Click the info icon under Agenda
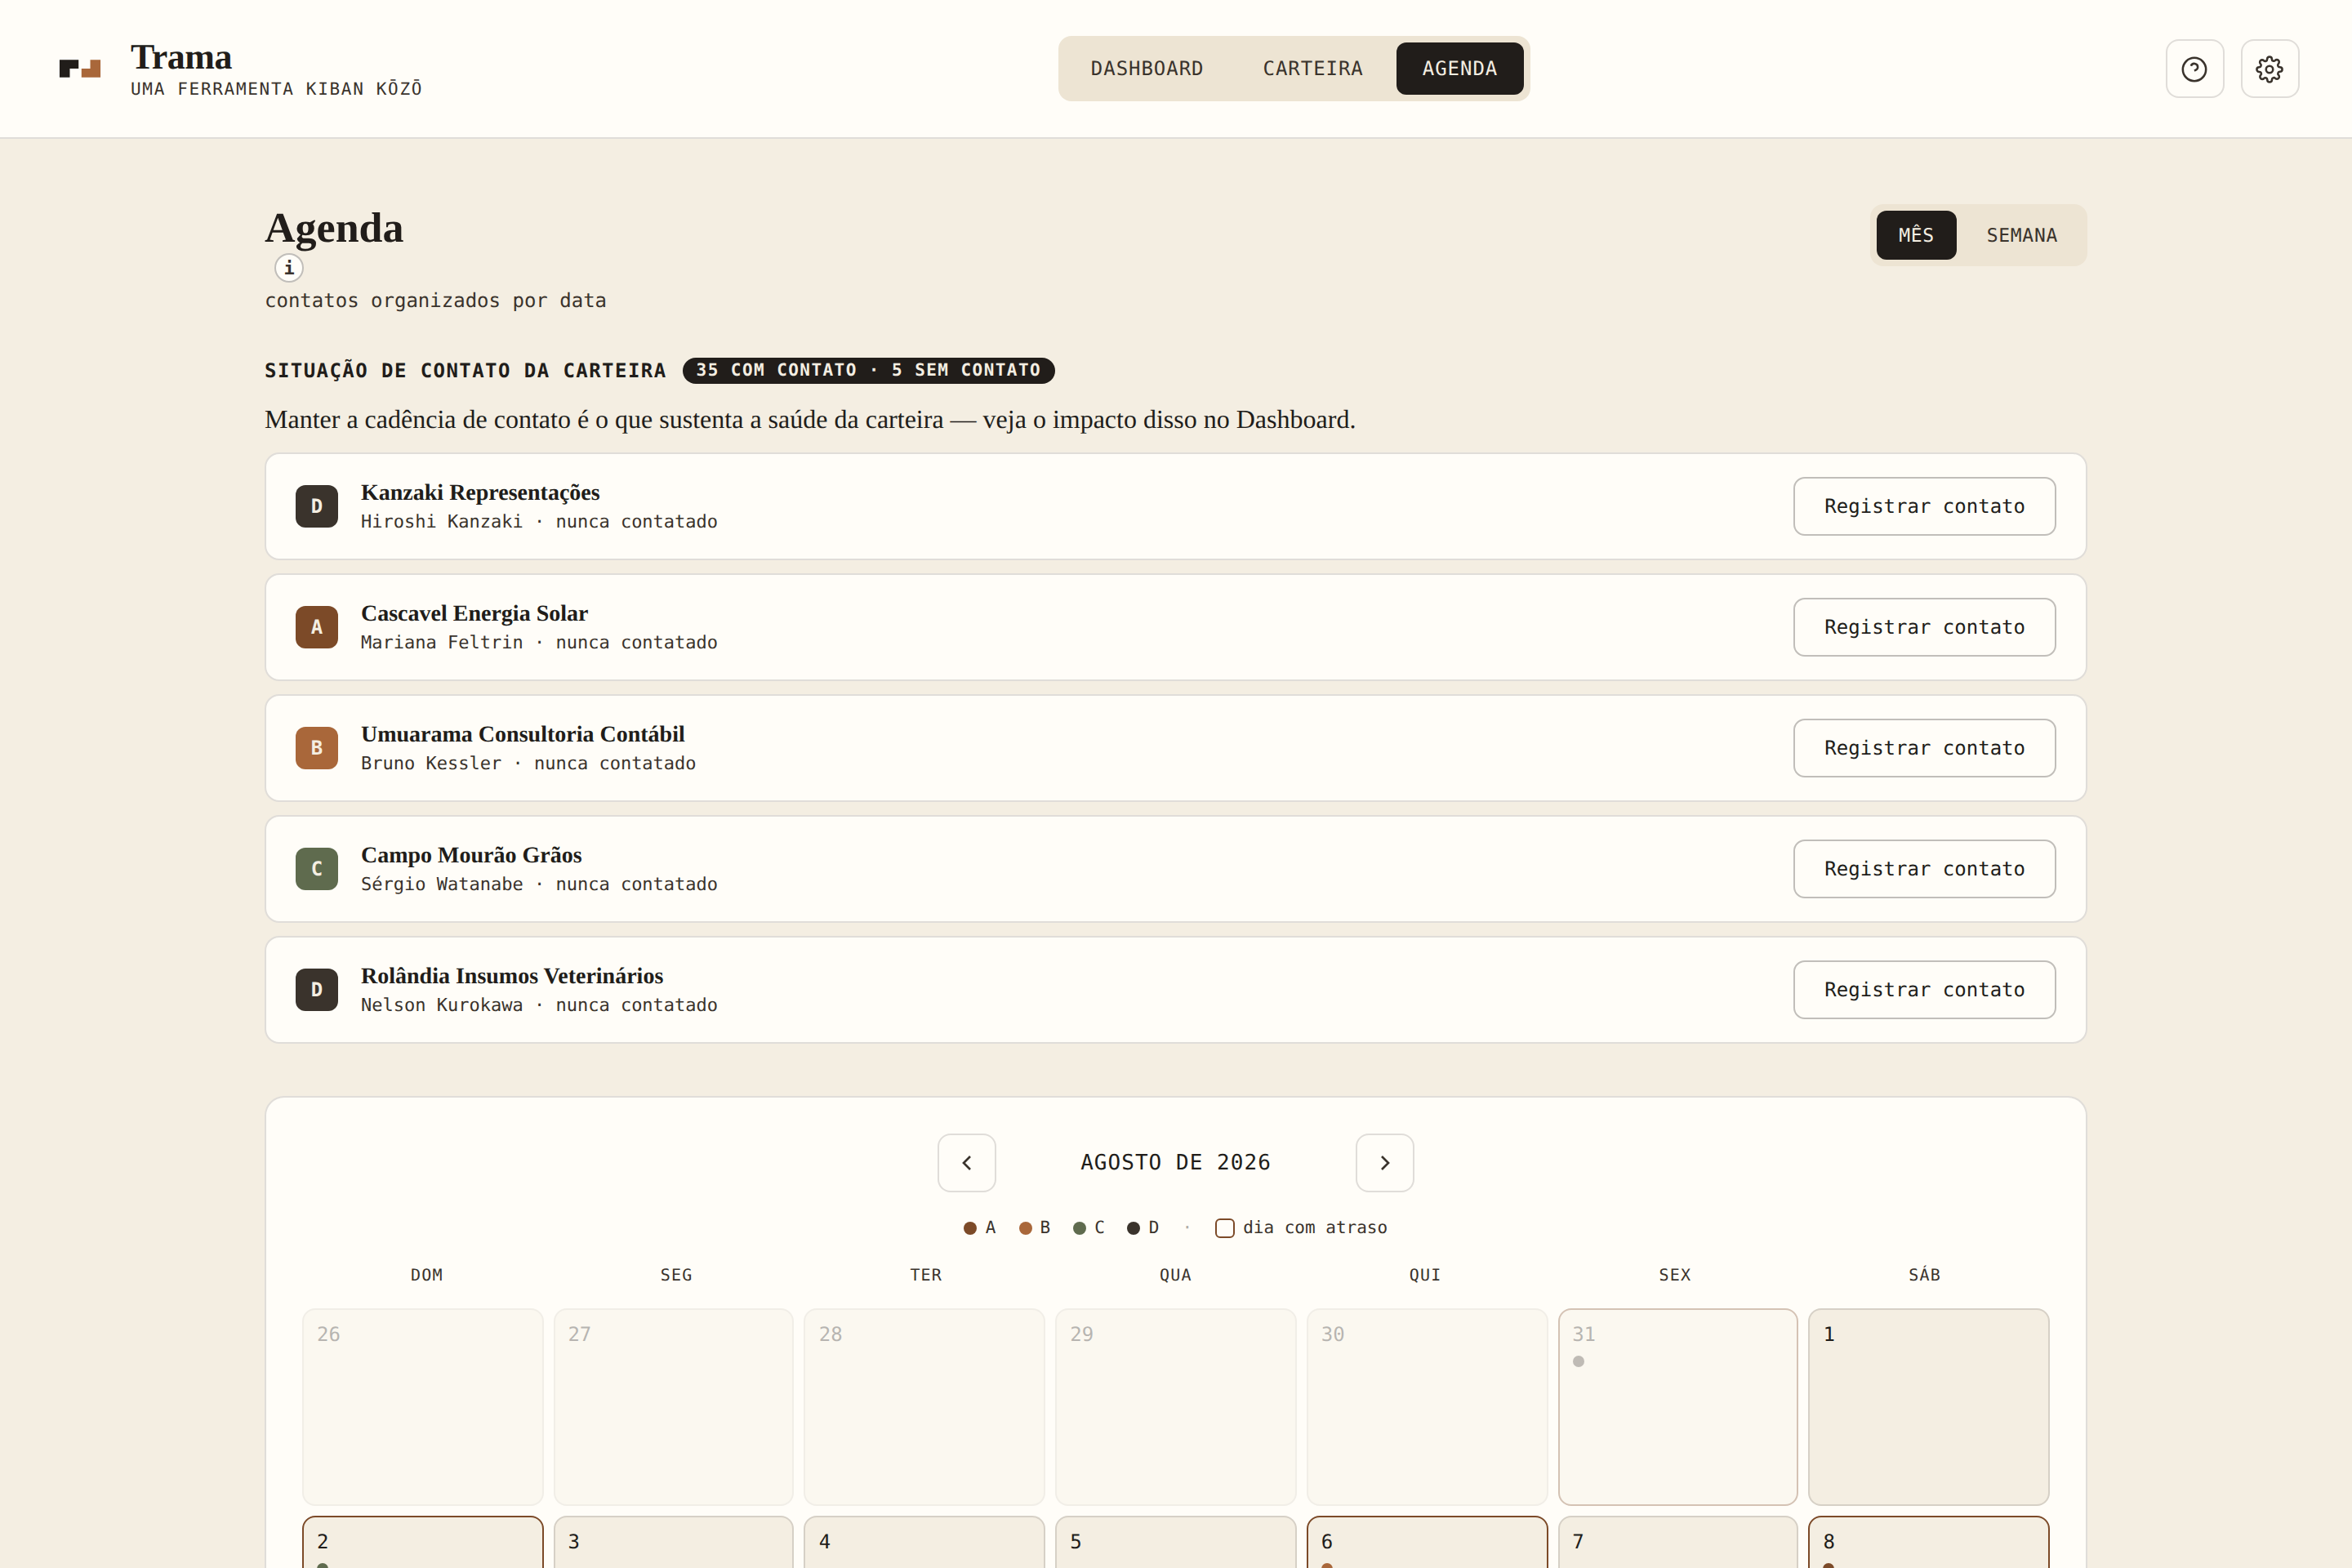 tap(289, 268)
